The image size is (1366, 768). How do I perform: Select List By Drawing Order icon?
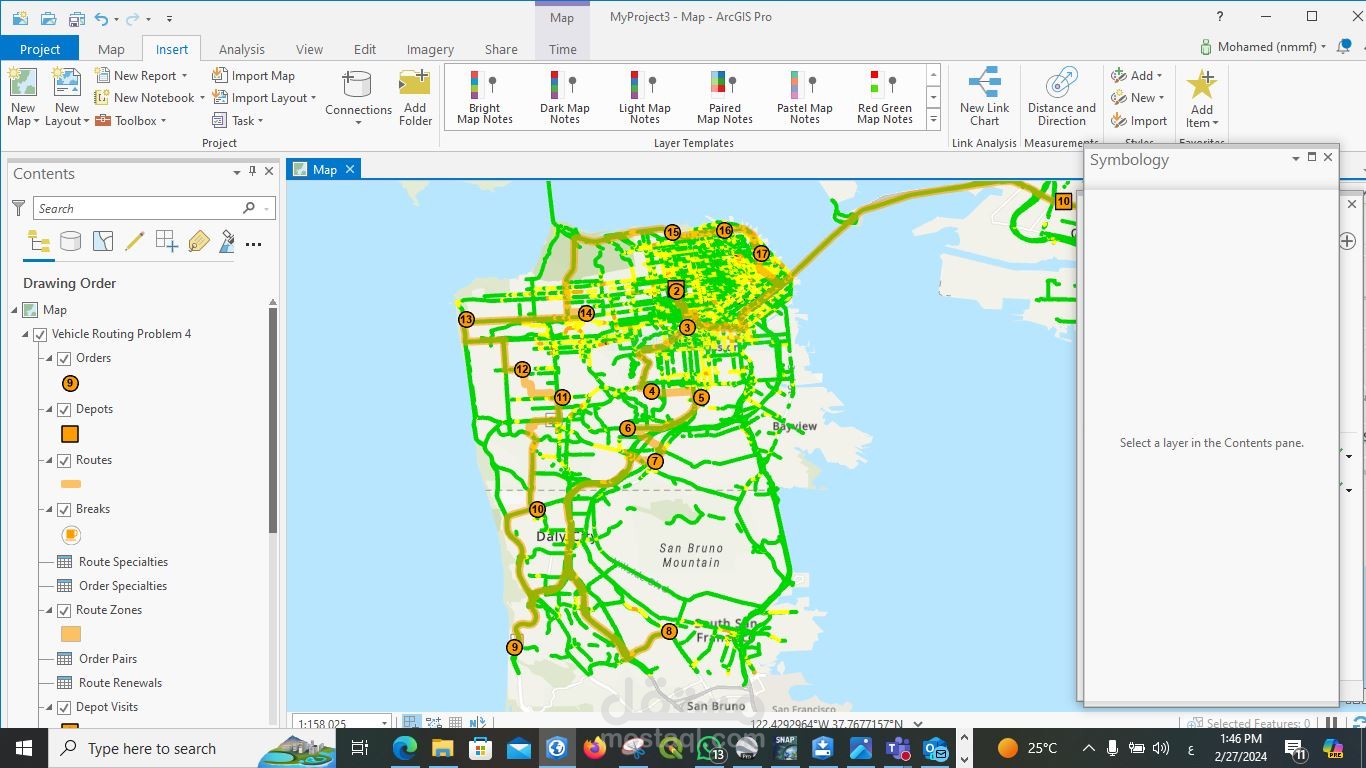coord(39,241)
